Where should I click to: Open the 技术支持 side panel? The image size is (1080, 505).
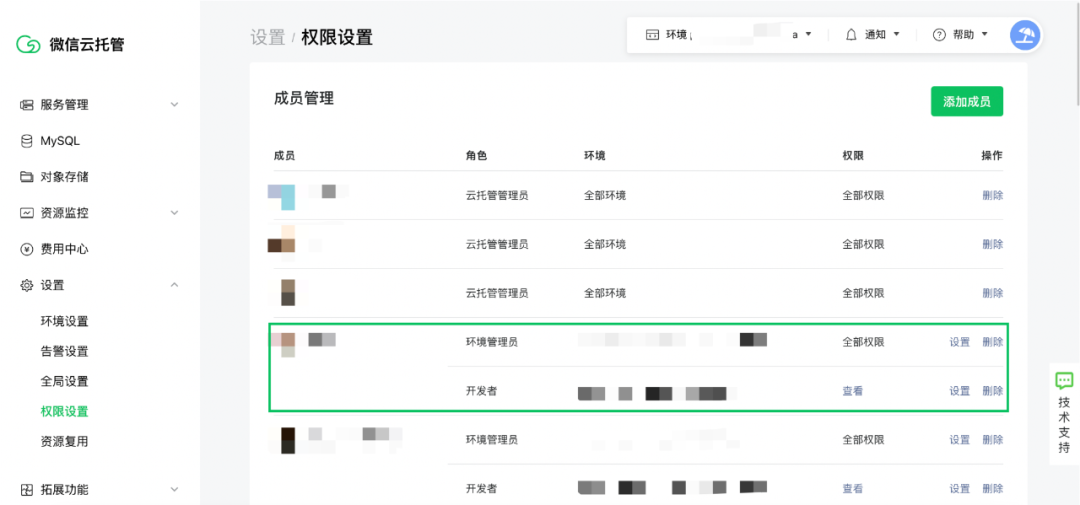click(1064, 413)
